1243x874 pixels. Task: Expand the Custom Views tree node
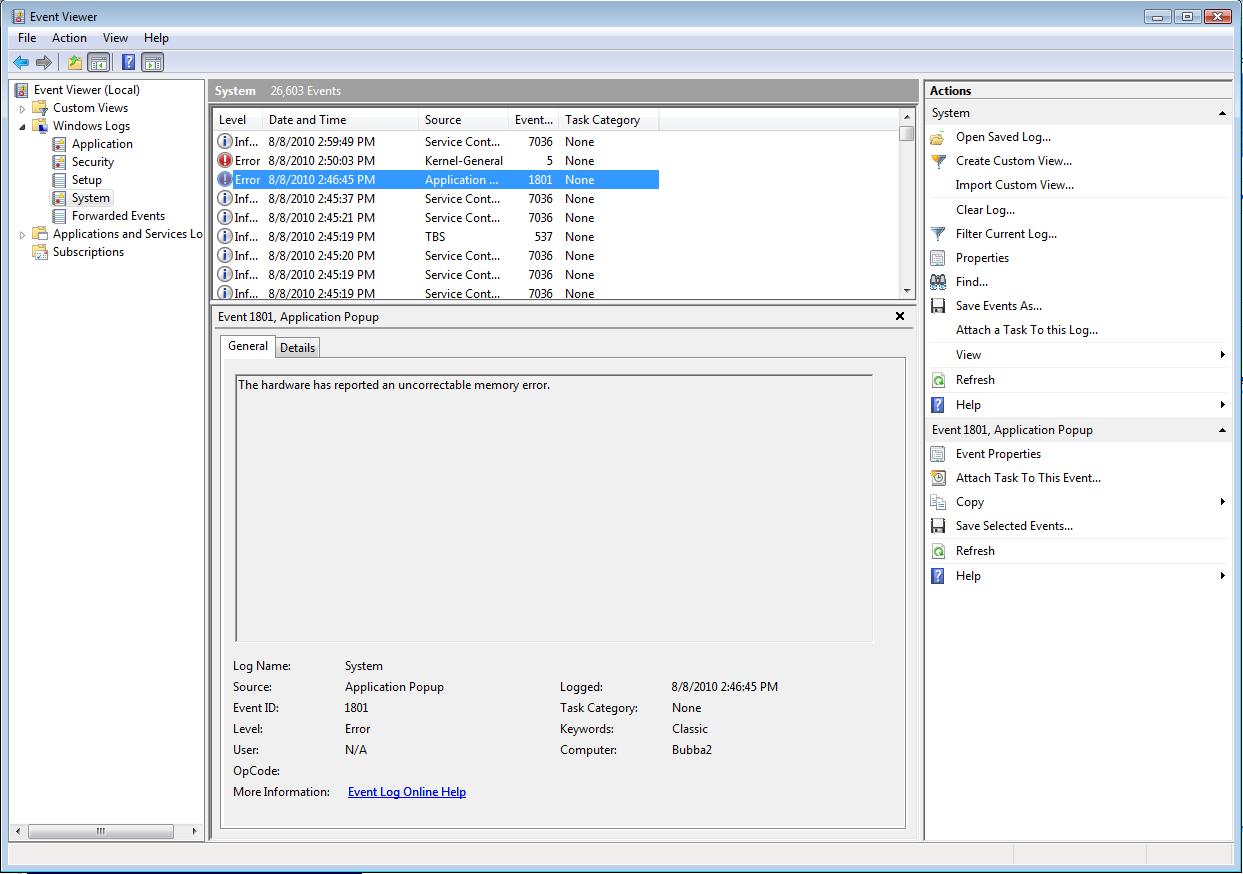coord(22,108)
